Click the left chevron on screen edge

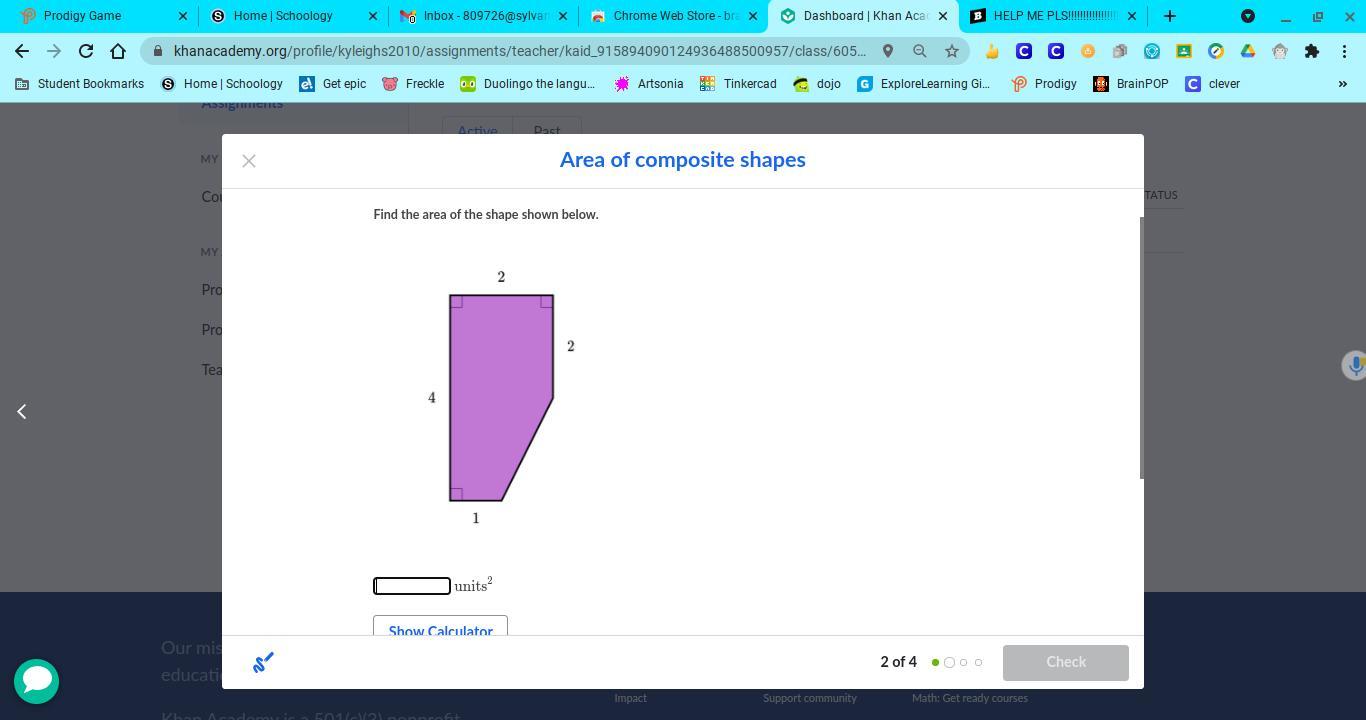[x=22, y=411]
